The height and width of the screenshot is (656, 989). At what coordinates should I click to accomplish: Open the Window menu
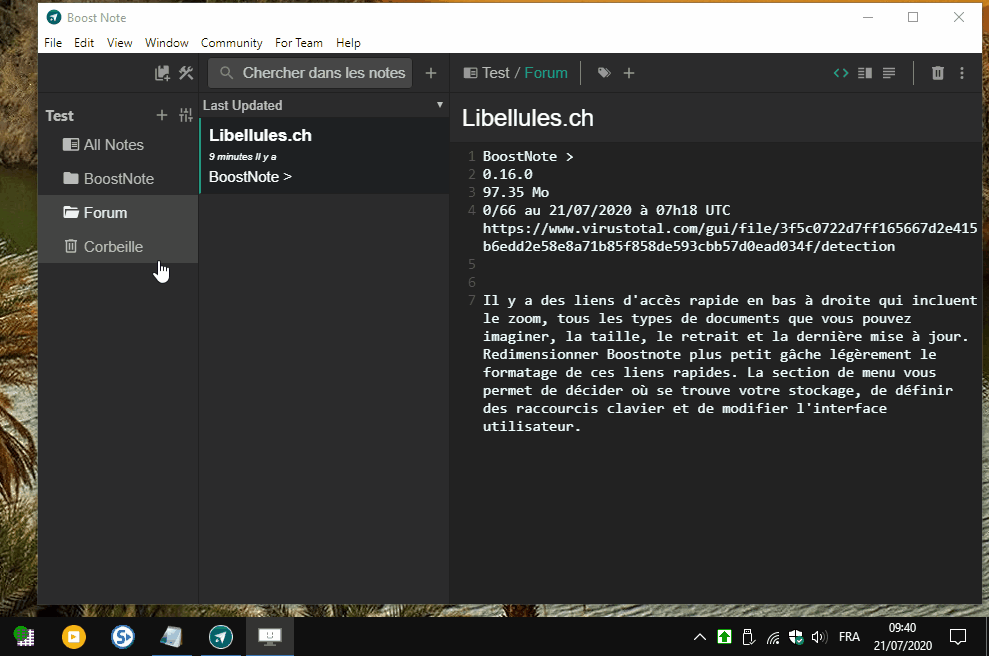(167, 43)
